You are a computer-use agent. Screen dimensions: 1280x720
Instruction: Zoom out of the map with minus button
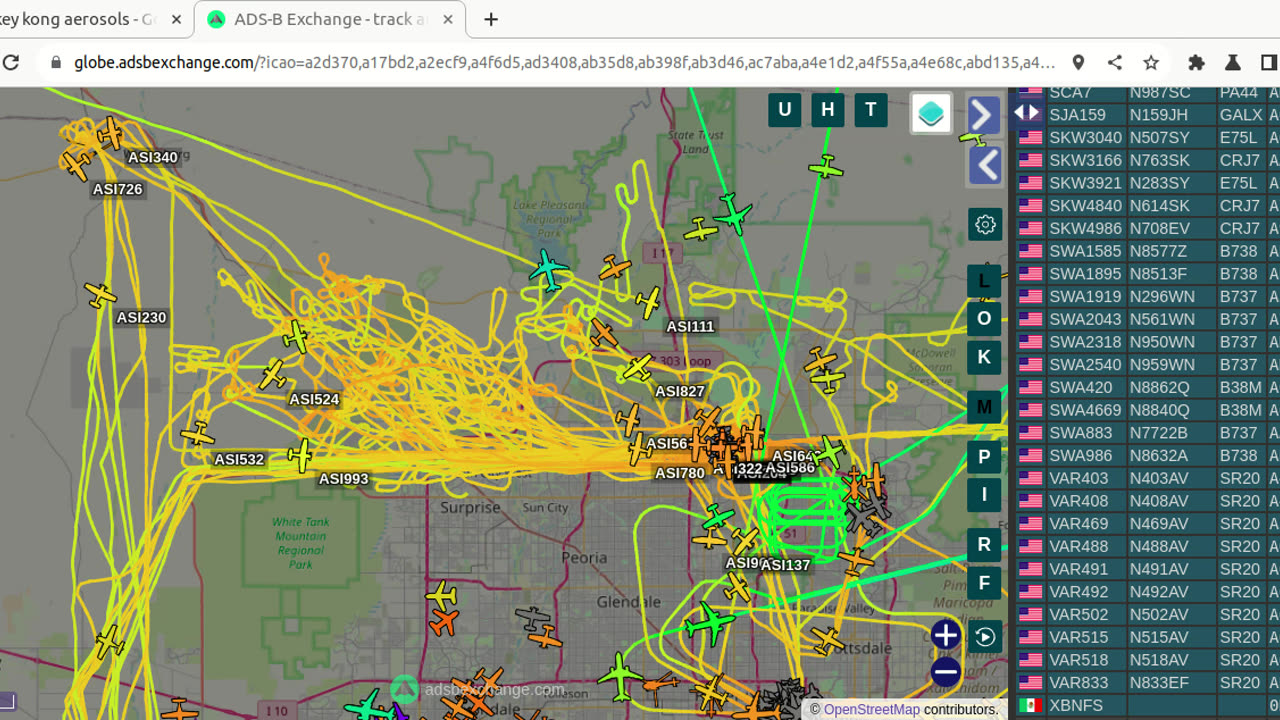point(945,672)
